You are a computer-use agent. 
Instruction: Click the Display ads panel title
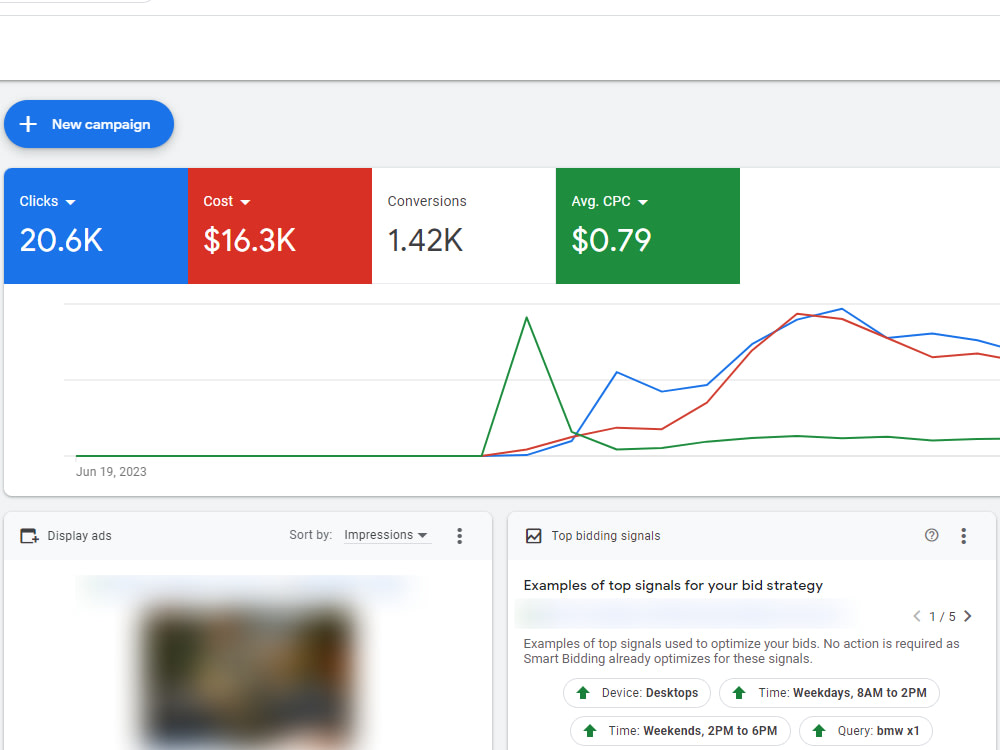tap(79, 536)
